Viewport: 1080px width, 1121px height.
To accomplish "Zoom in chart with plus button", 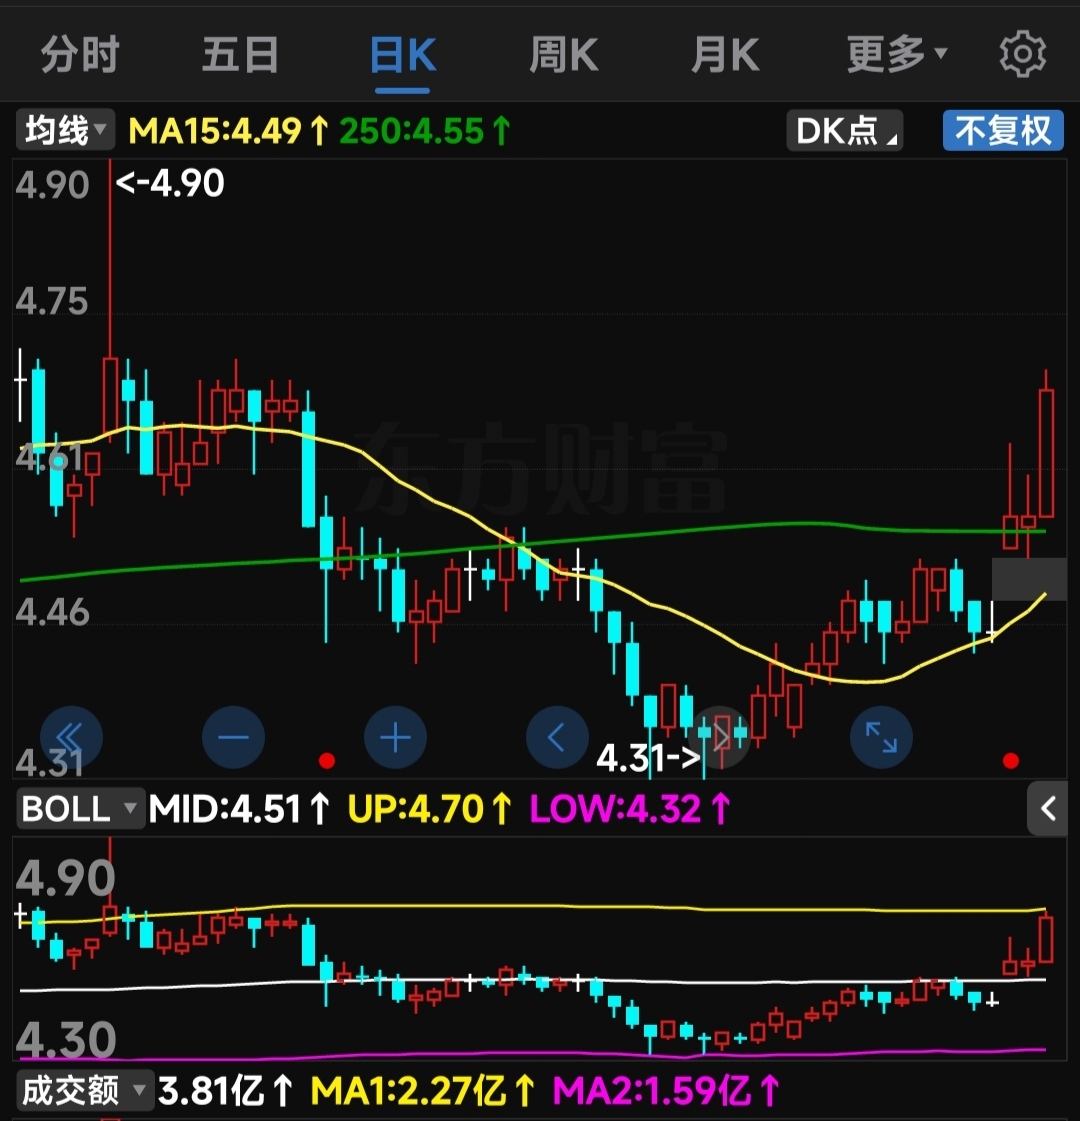I will click(395, 737).
